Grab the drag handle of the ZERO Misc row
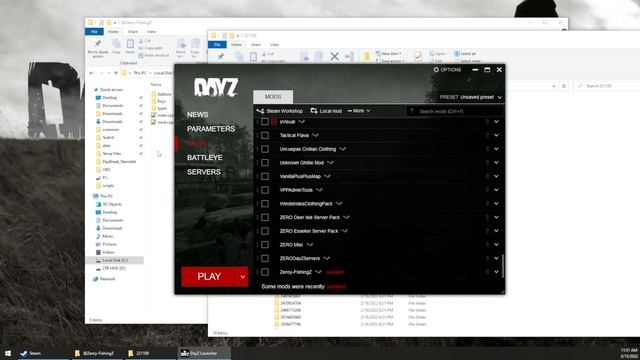 point(257,244)
